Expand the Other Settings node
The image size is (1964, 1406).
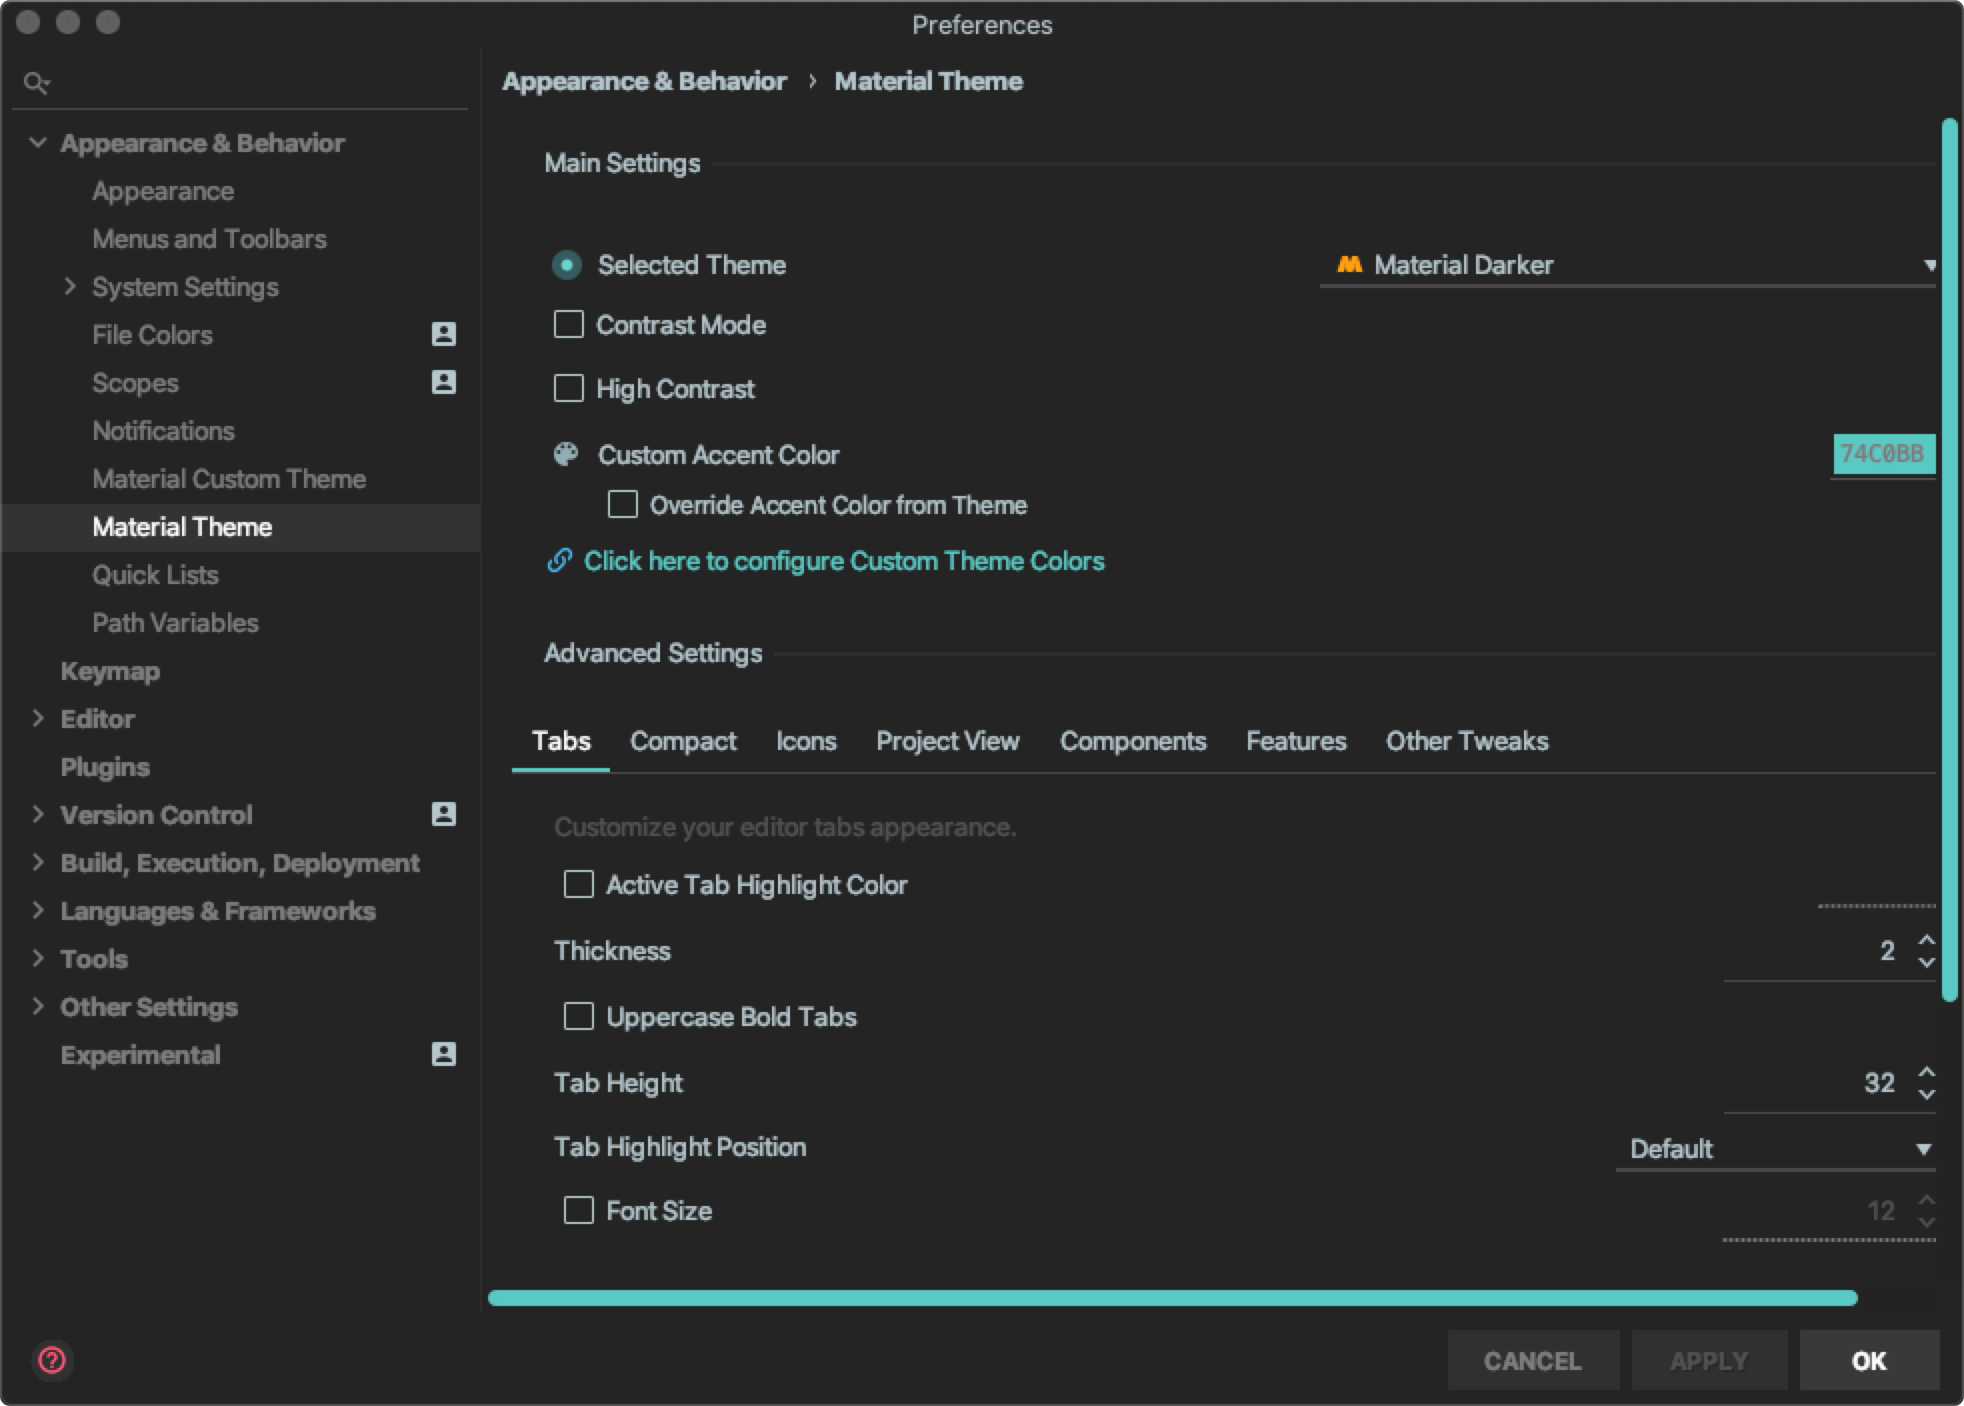(38, 1006)
